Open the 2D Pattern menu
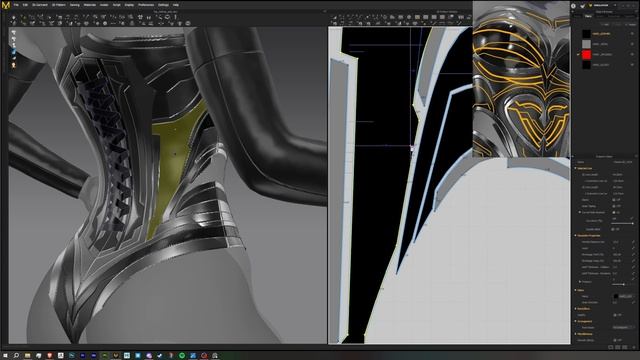The height and width of the screenshot is (360, 640). (x=58, y=5)
